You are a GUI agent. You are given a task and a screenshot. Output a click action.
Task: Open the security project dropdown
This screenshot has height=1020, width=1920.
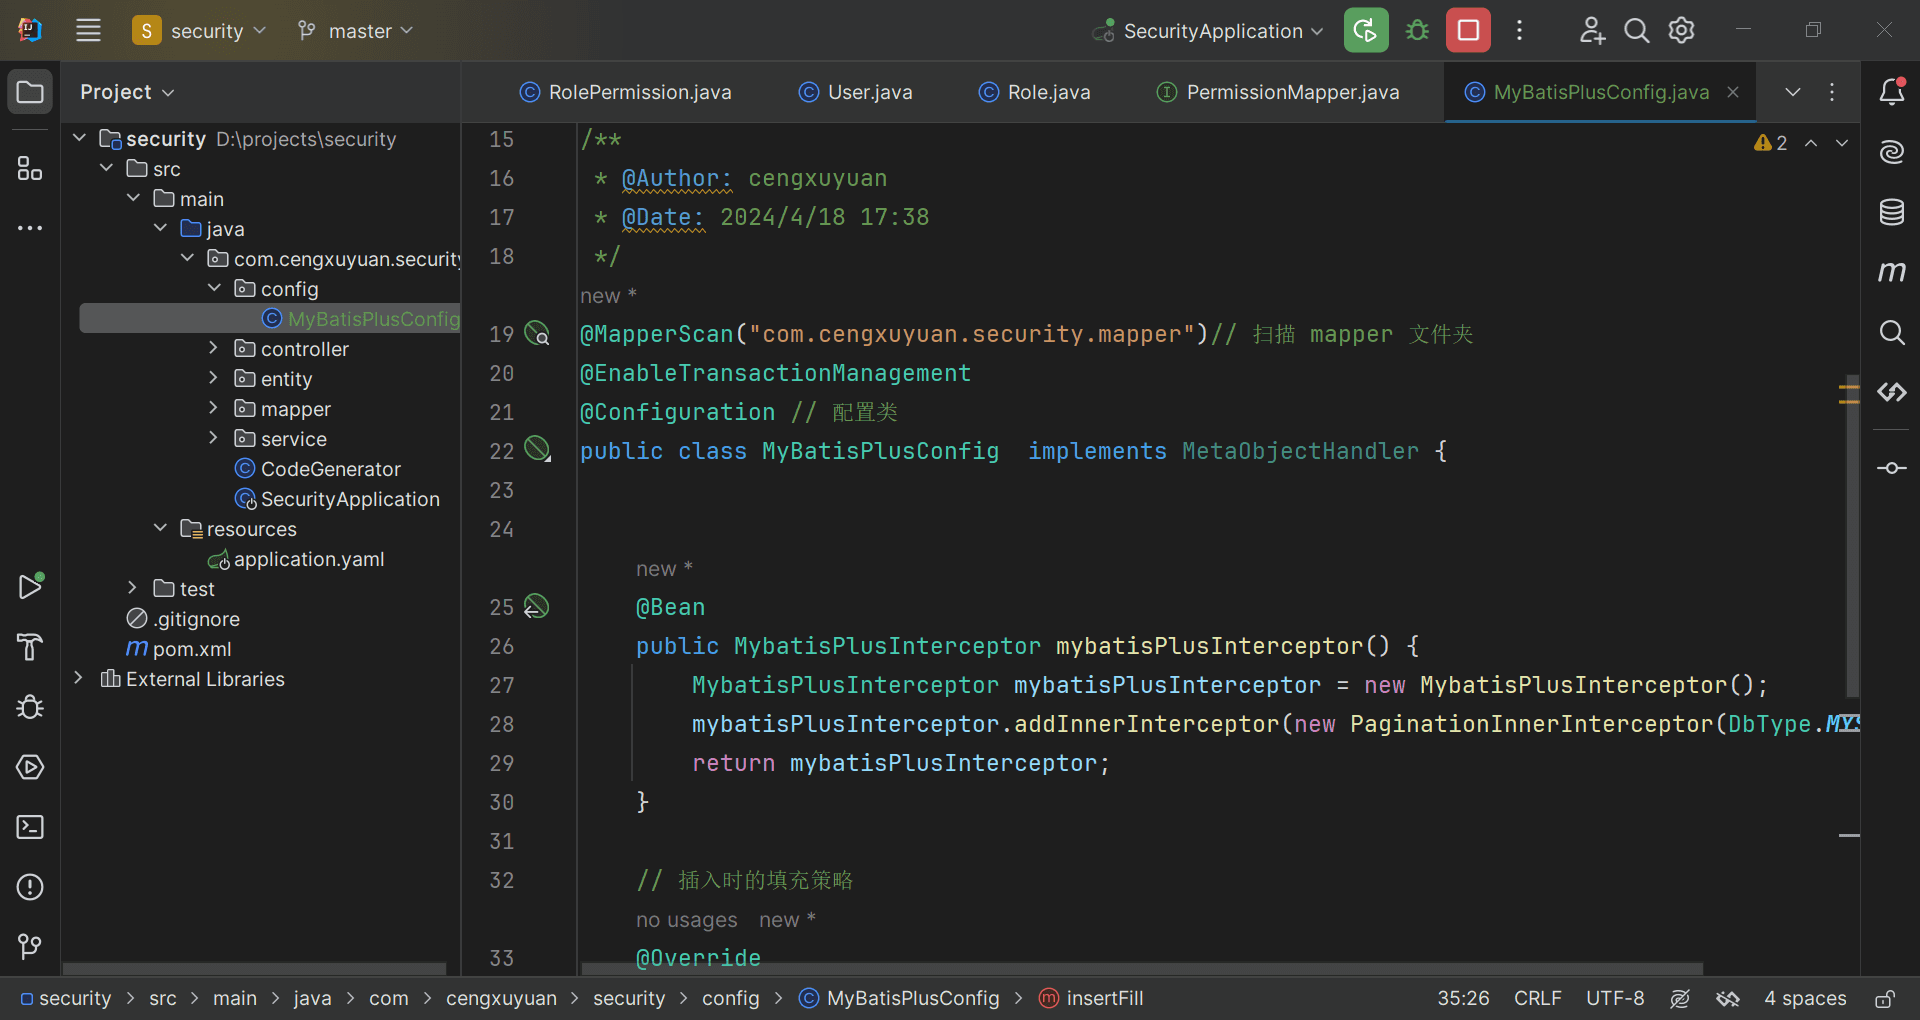click(x=200, y=31)
